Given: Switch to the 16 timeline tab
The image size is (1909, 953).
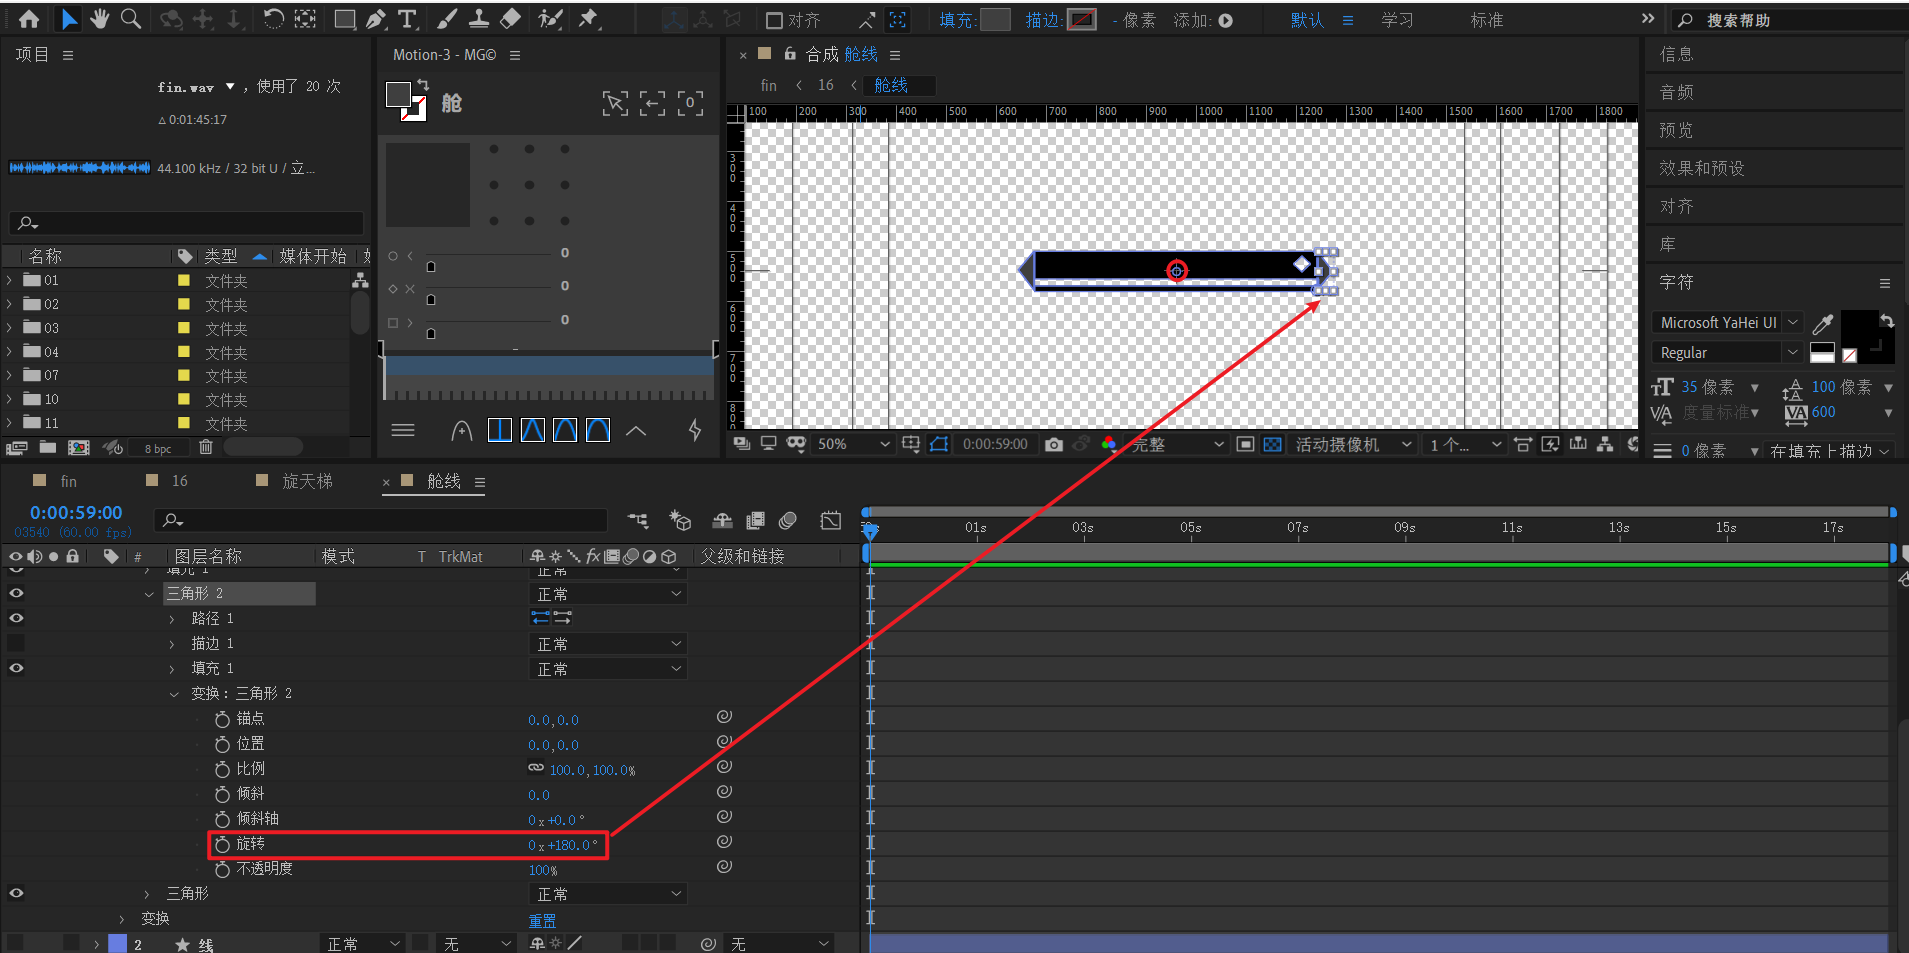Looking at the screenshot, I should point(180,481).
